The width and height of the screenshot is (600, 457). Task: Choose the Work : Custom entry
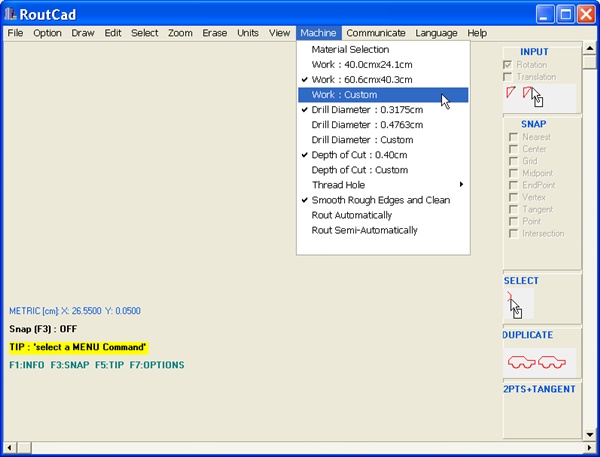pos(383,95)
